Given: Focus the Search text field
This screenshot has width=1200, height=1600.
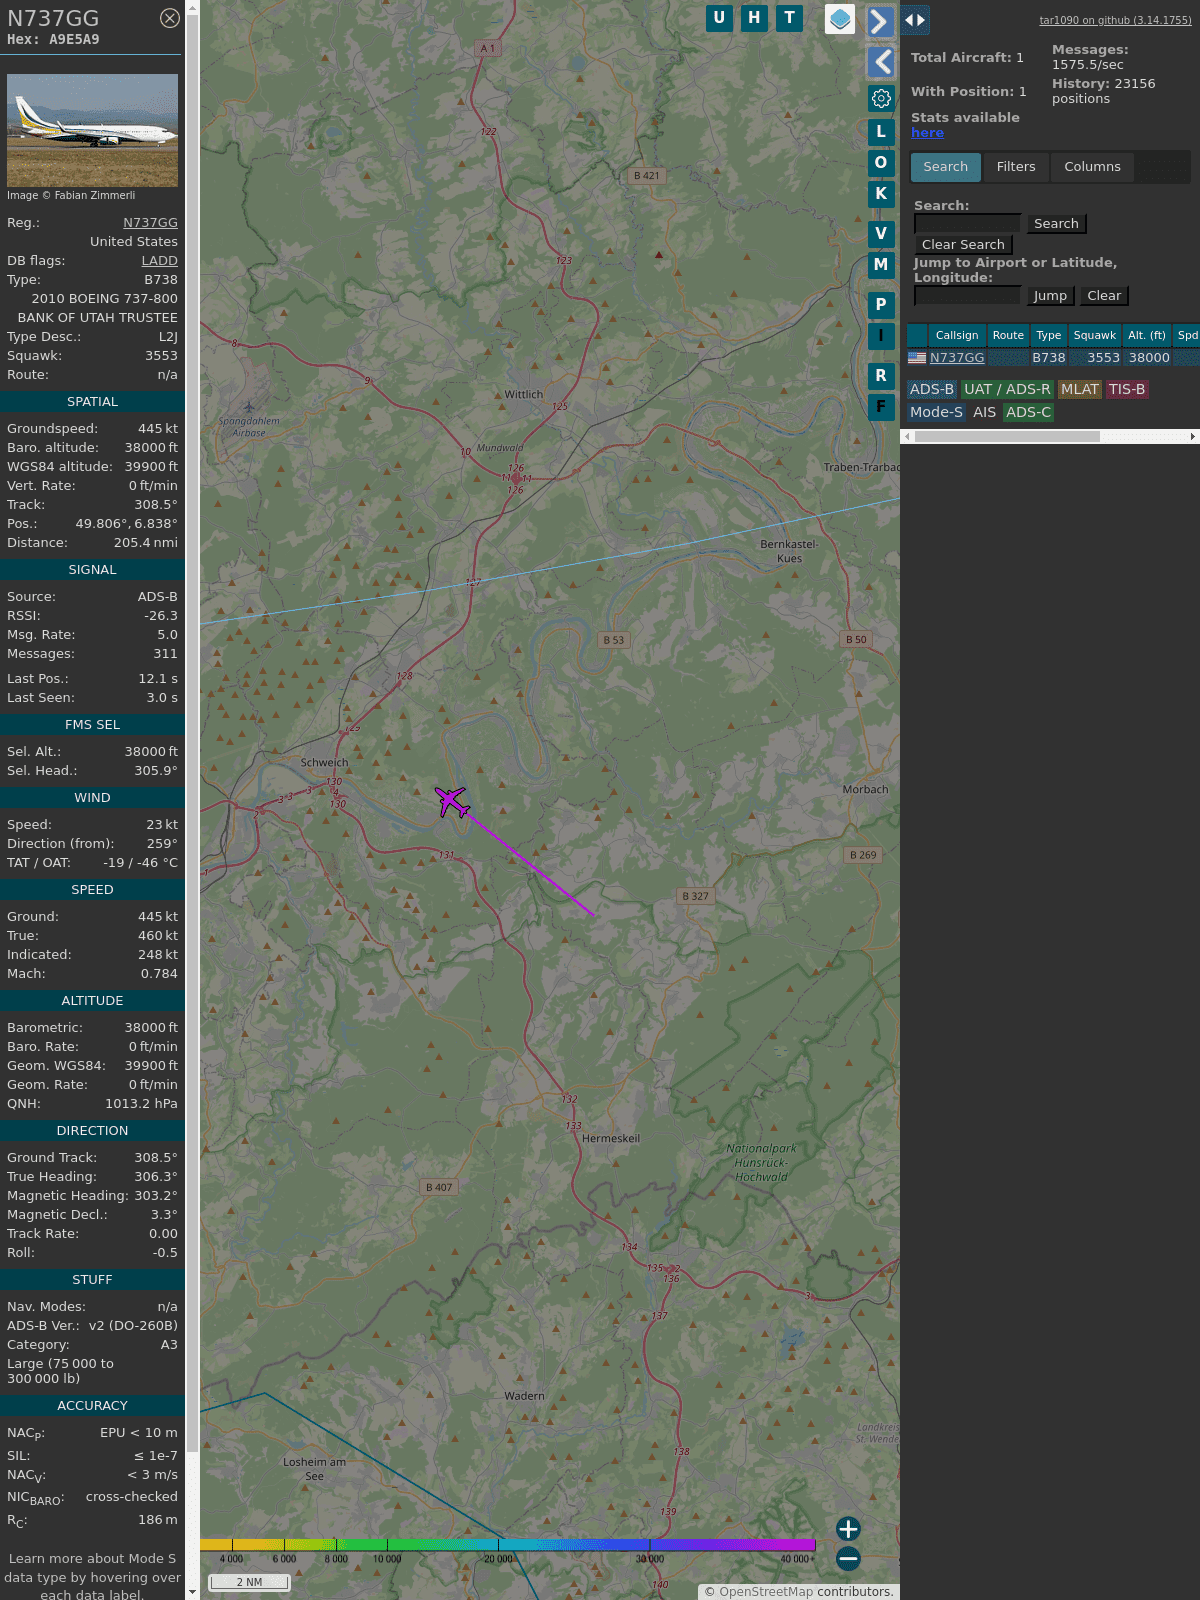Looking at the screenshot, I should click(968, 224).
